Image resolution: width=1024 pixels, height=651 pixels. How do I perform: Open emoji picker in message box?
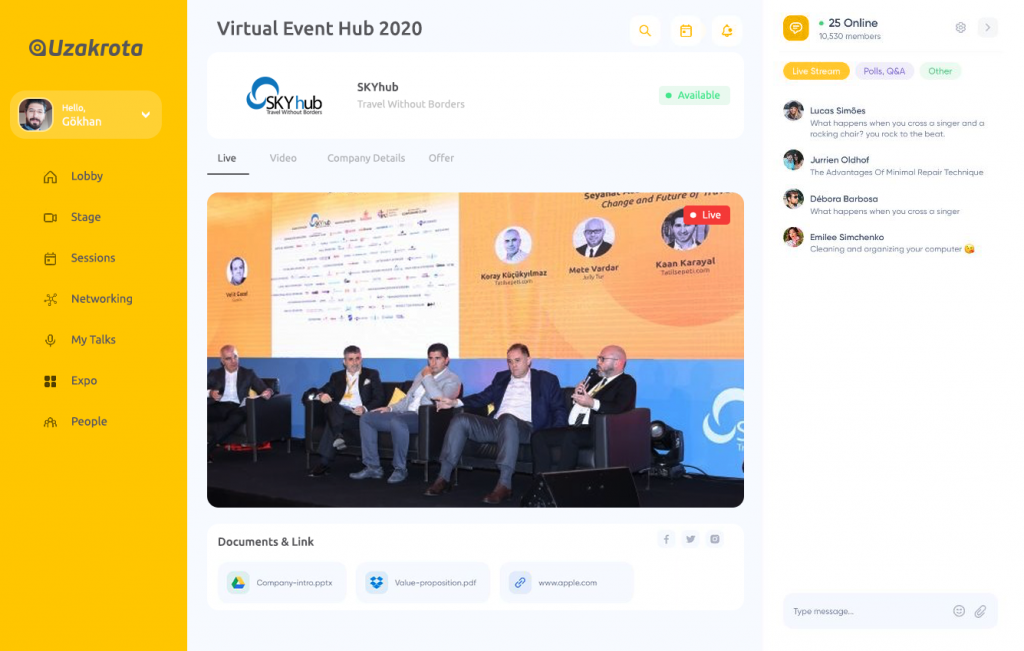(959, 611)
